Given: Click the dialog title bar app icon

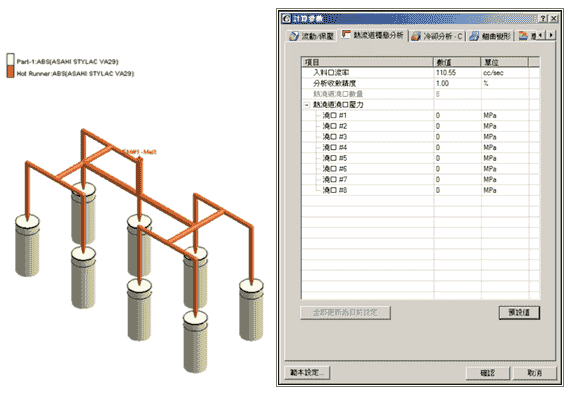Looking at the screenshot, I should tap(287, 18).
